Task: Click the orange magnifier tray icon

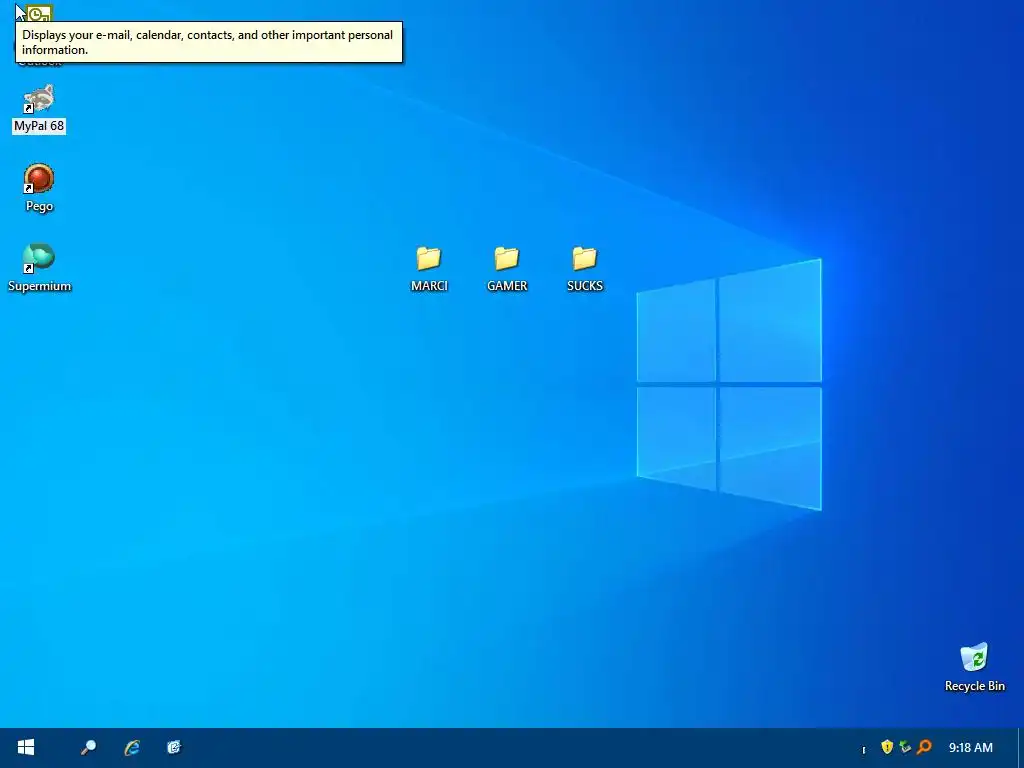Action: coord(924,747)
